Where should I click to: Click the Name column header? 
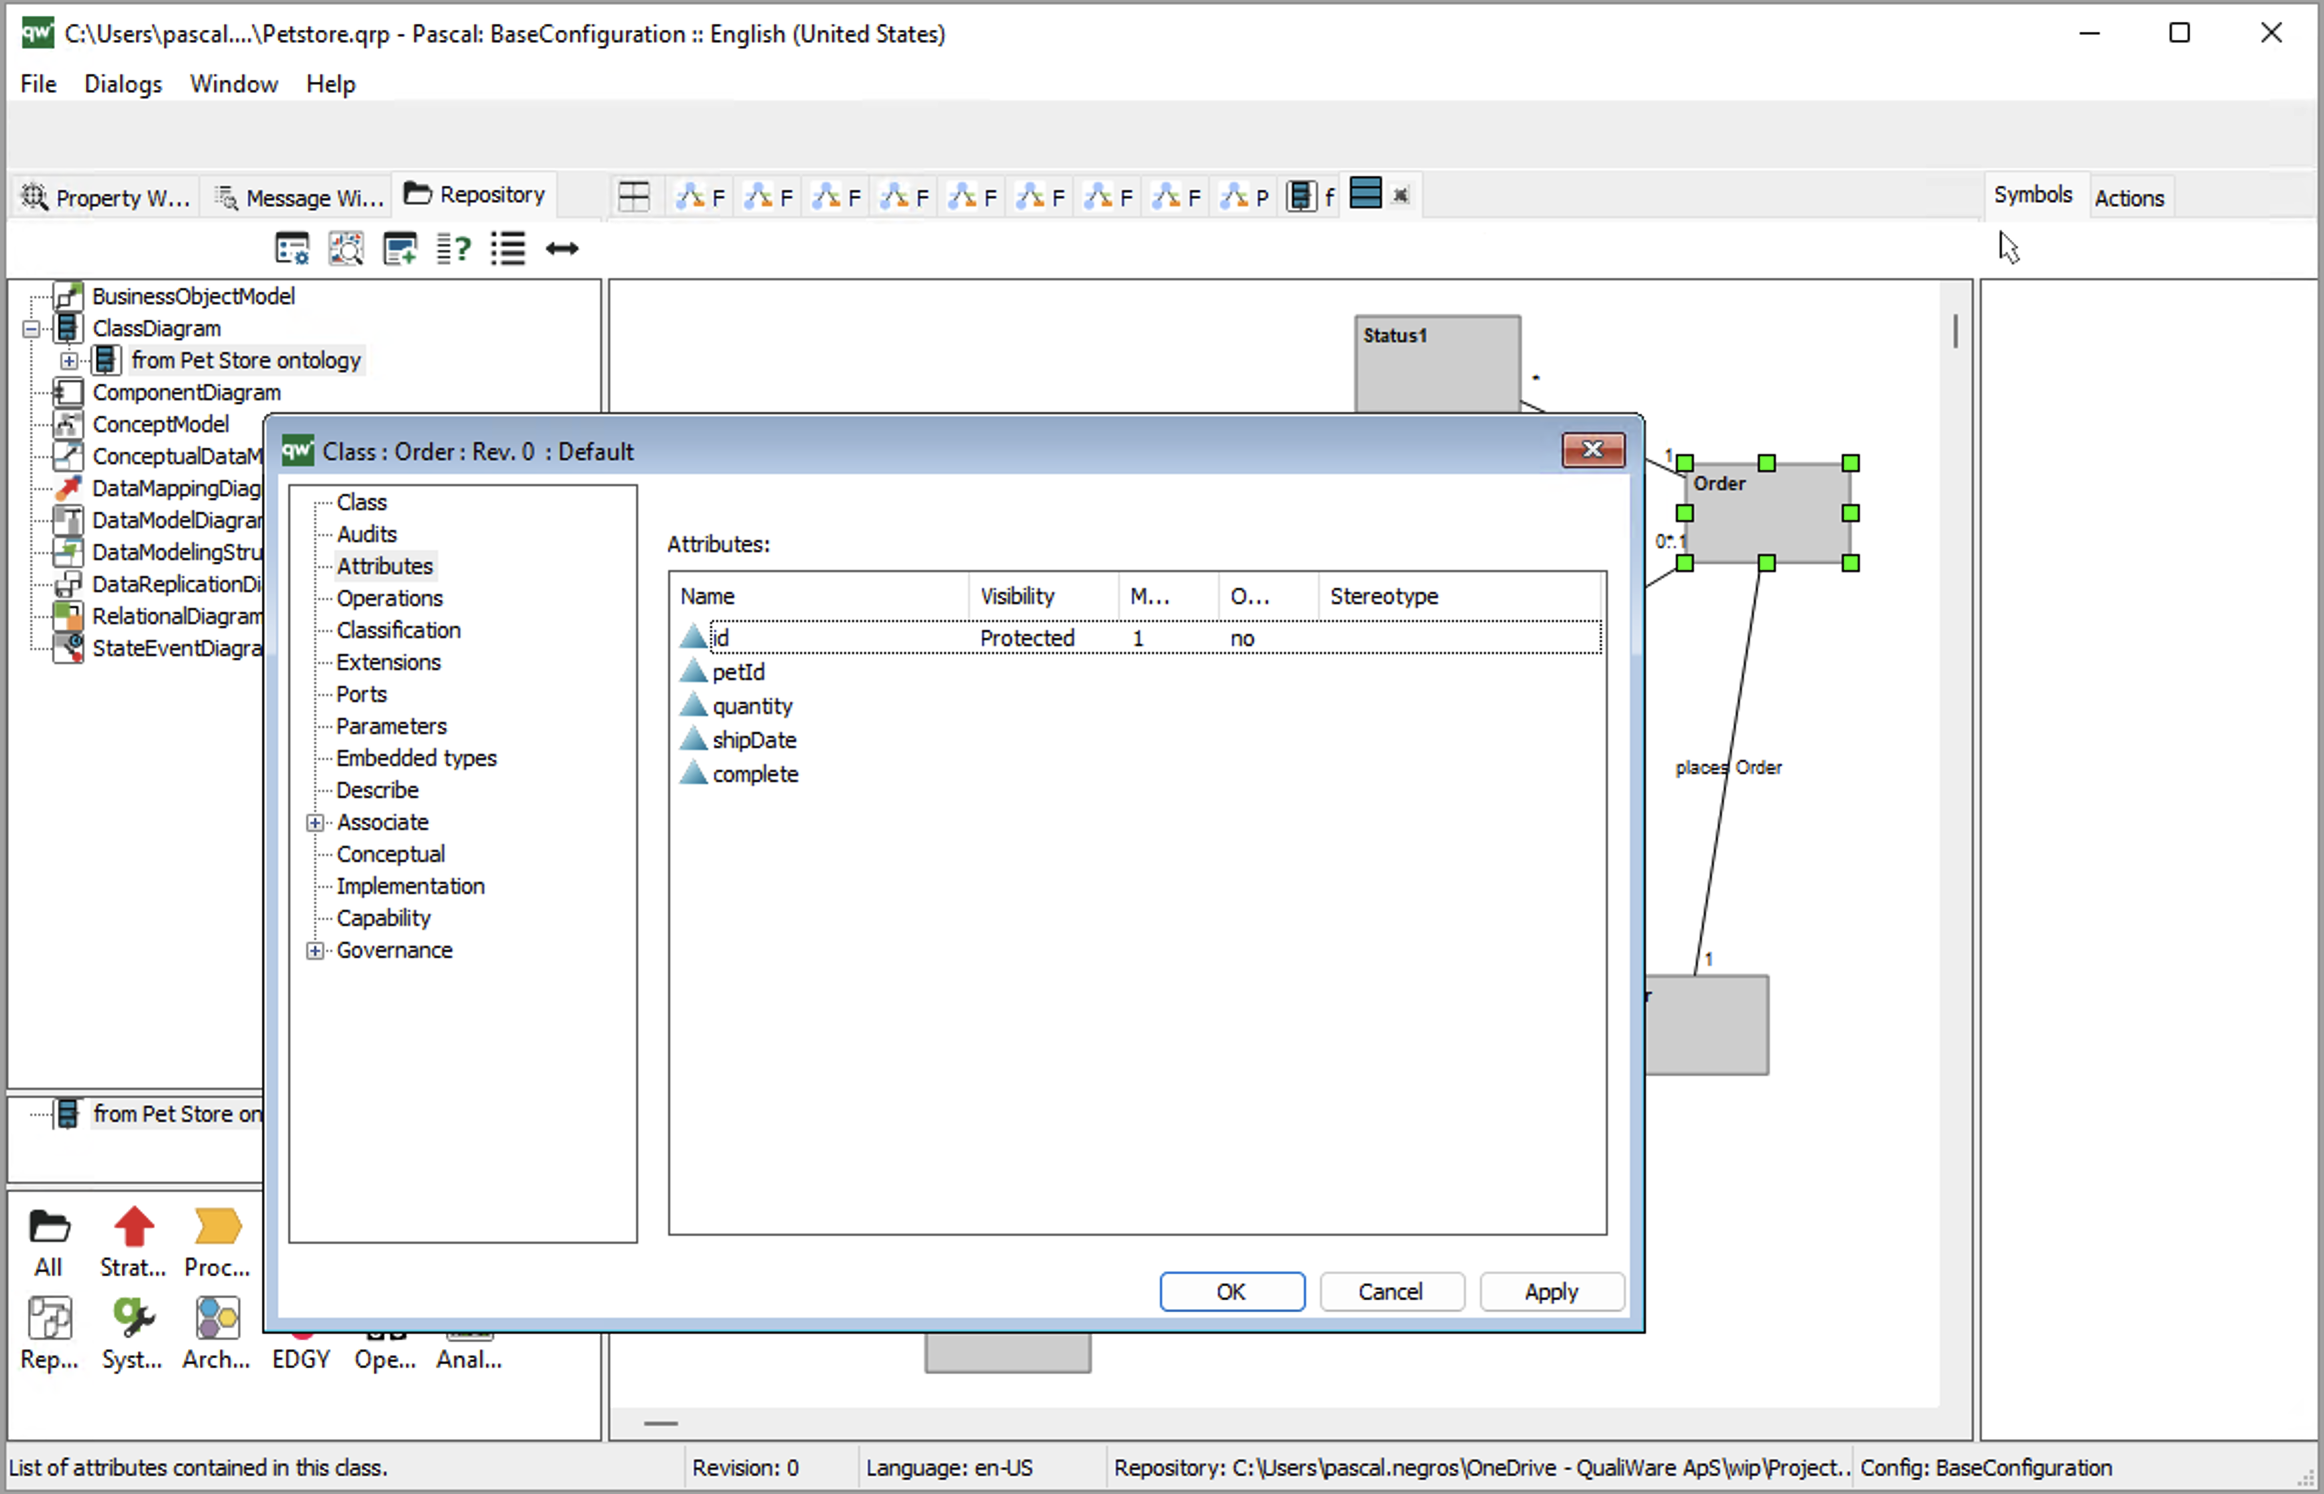pos(819,596)
